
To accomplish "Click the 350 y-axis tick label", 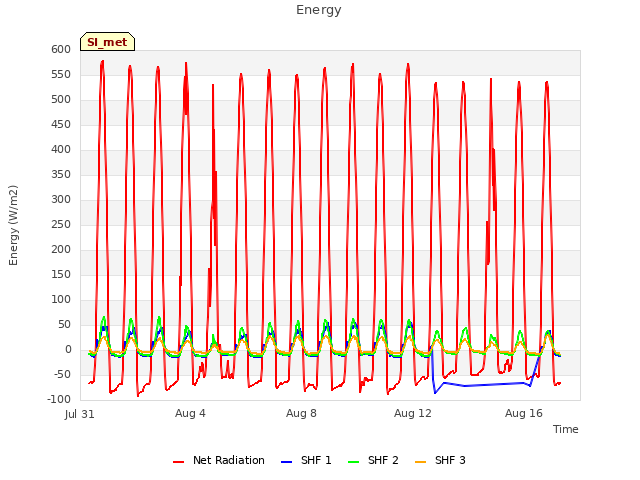I will tap(61, 175).
